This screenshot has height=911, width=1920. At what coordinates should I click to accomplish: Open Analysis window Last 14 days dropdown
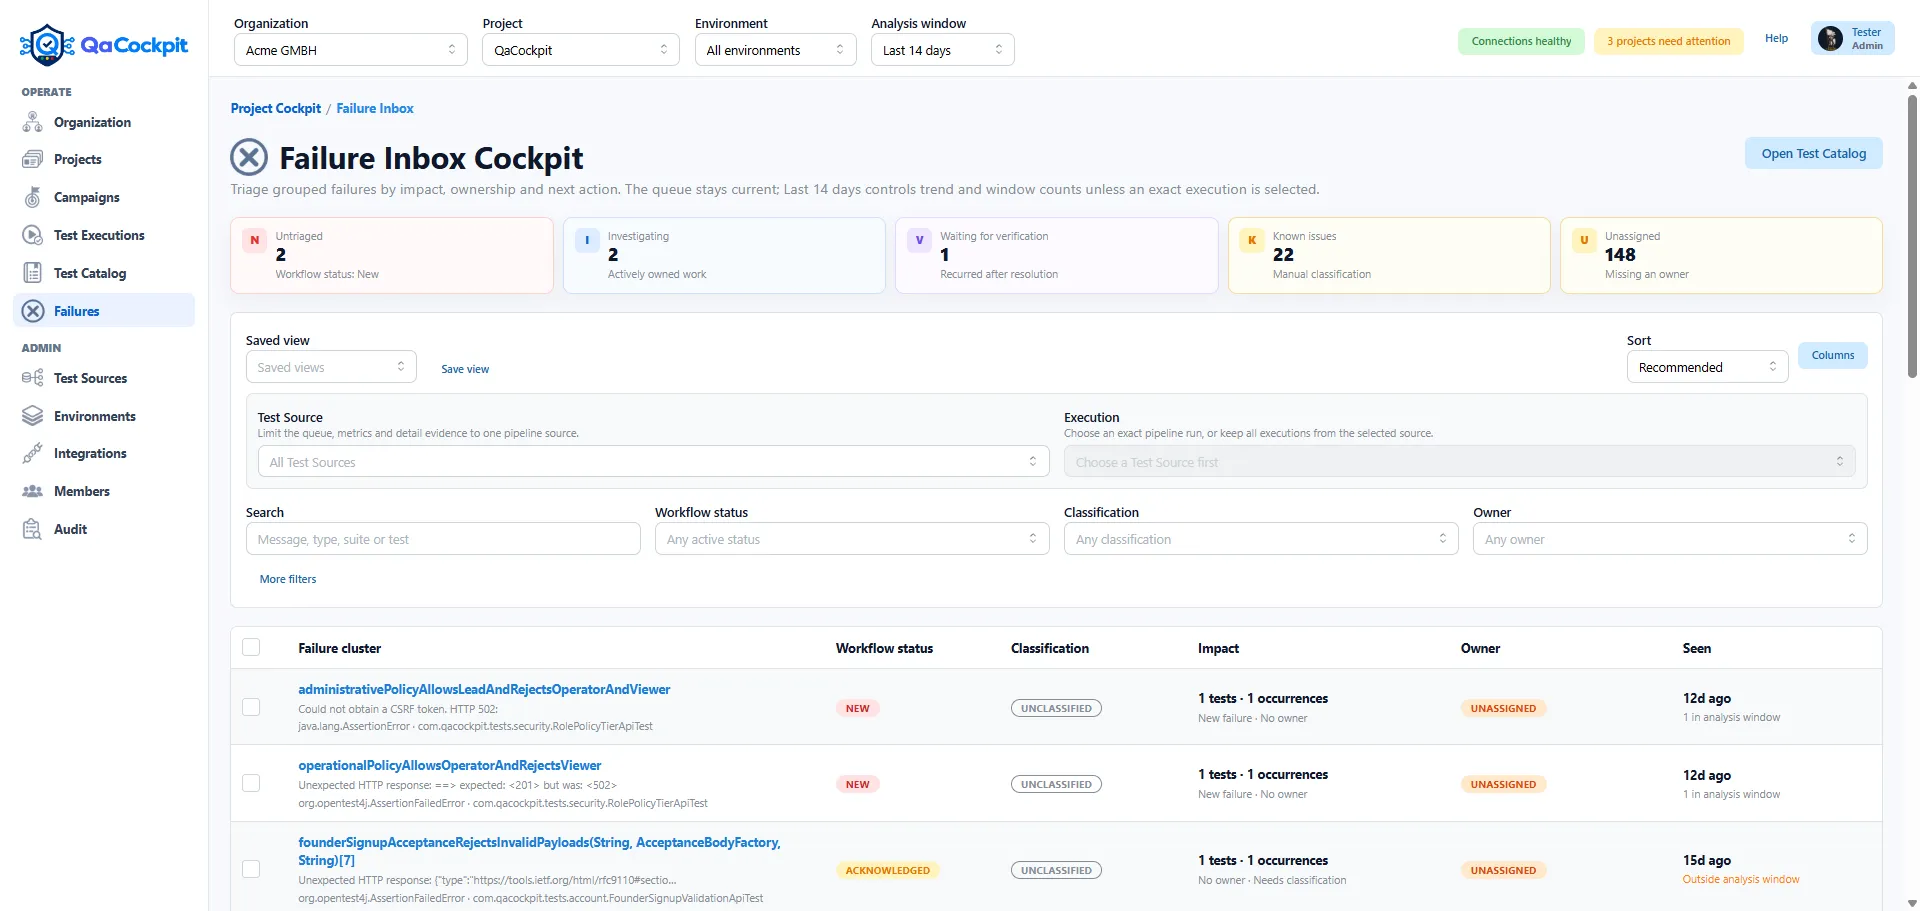click(942, 50)
